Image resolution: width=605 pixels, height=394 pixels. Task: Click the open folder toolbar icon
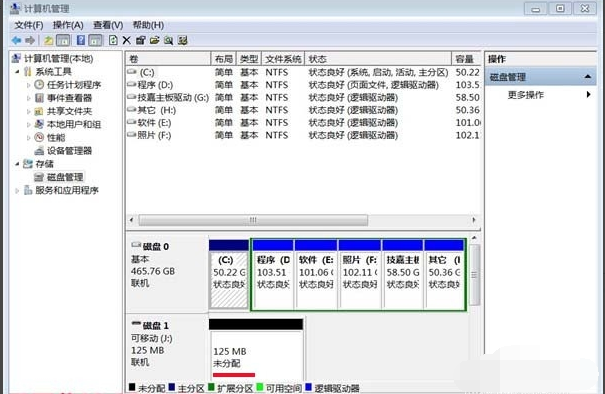pos(154,40)
